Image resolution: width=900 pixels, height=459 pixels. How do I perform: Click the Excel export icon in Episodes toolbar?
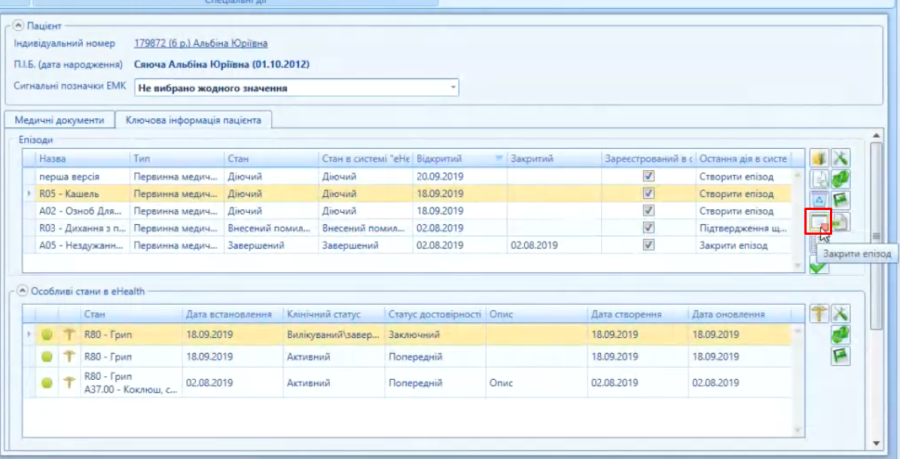(x=841, y=222)
